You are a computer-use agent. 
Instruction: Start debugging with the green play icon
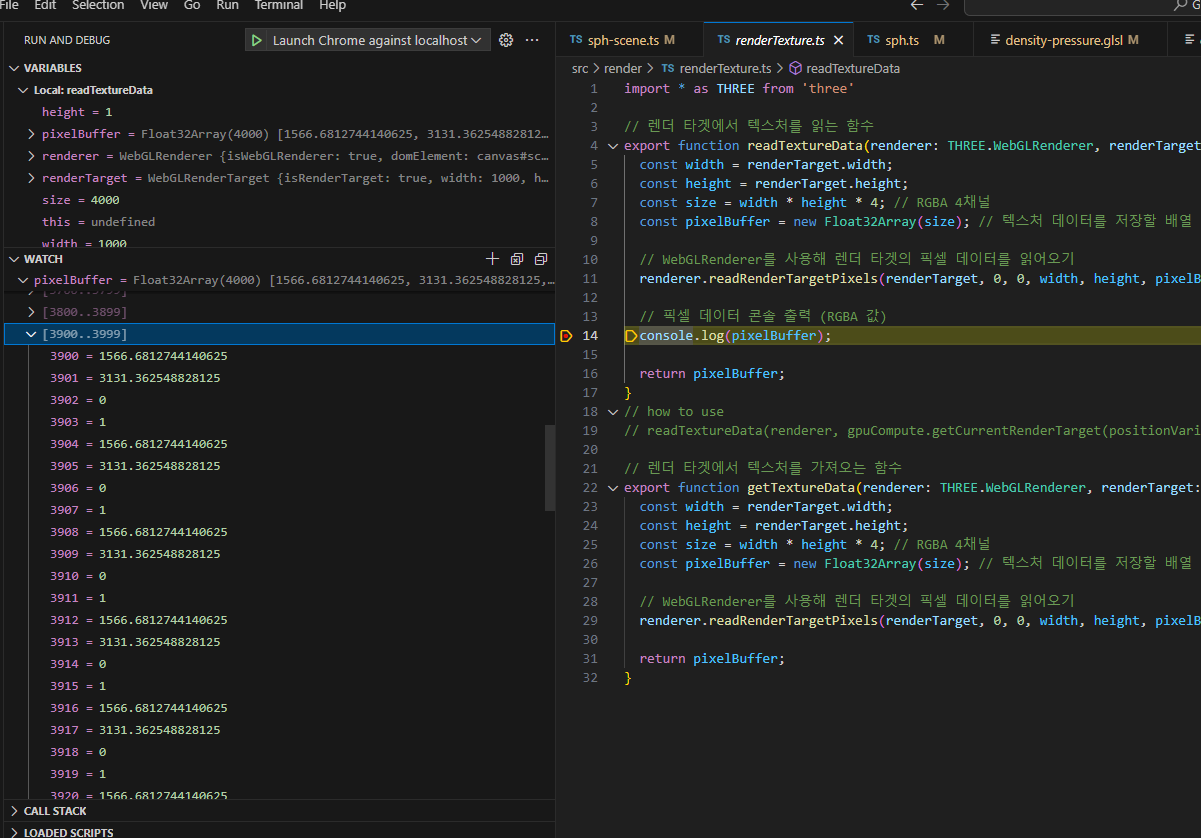pyautogui.click(x=257, y=40)
